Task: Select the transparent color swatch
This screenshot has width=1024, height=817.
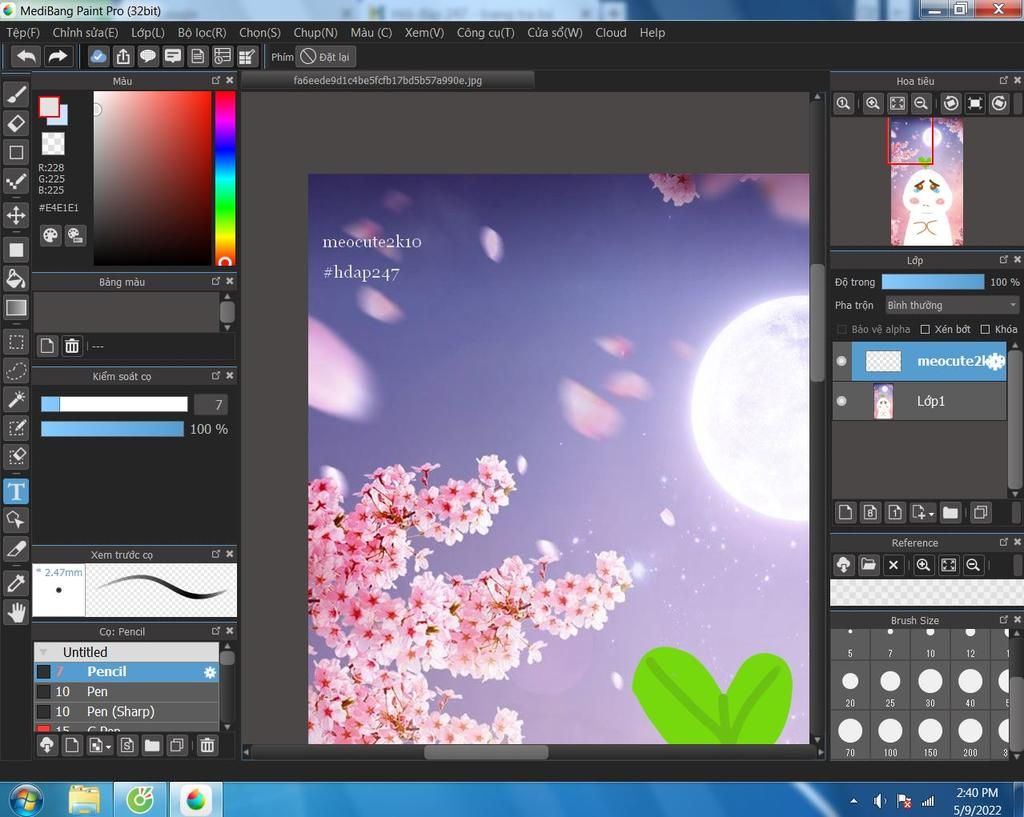Action: tap(53, 144)
